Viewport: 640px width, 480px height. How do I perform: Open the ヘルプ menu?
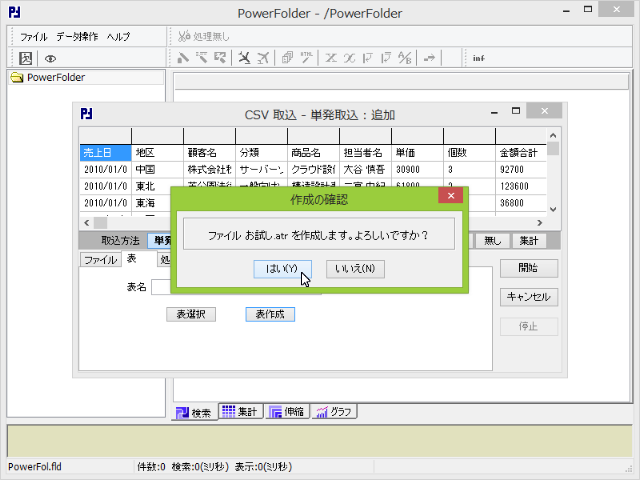pyautogui.click(x=118, y=37)
